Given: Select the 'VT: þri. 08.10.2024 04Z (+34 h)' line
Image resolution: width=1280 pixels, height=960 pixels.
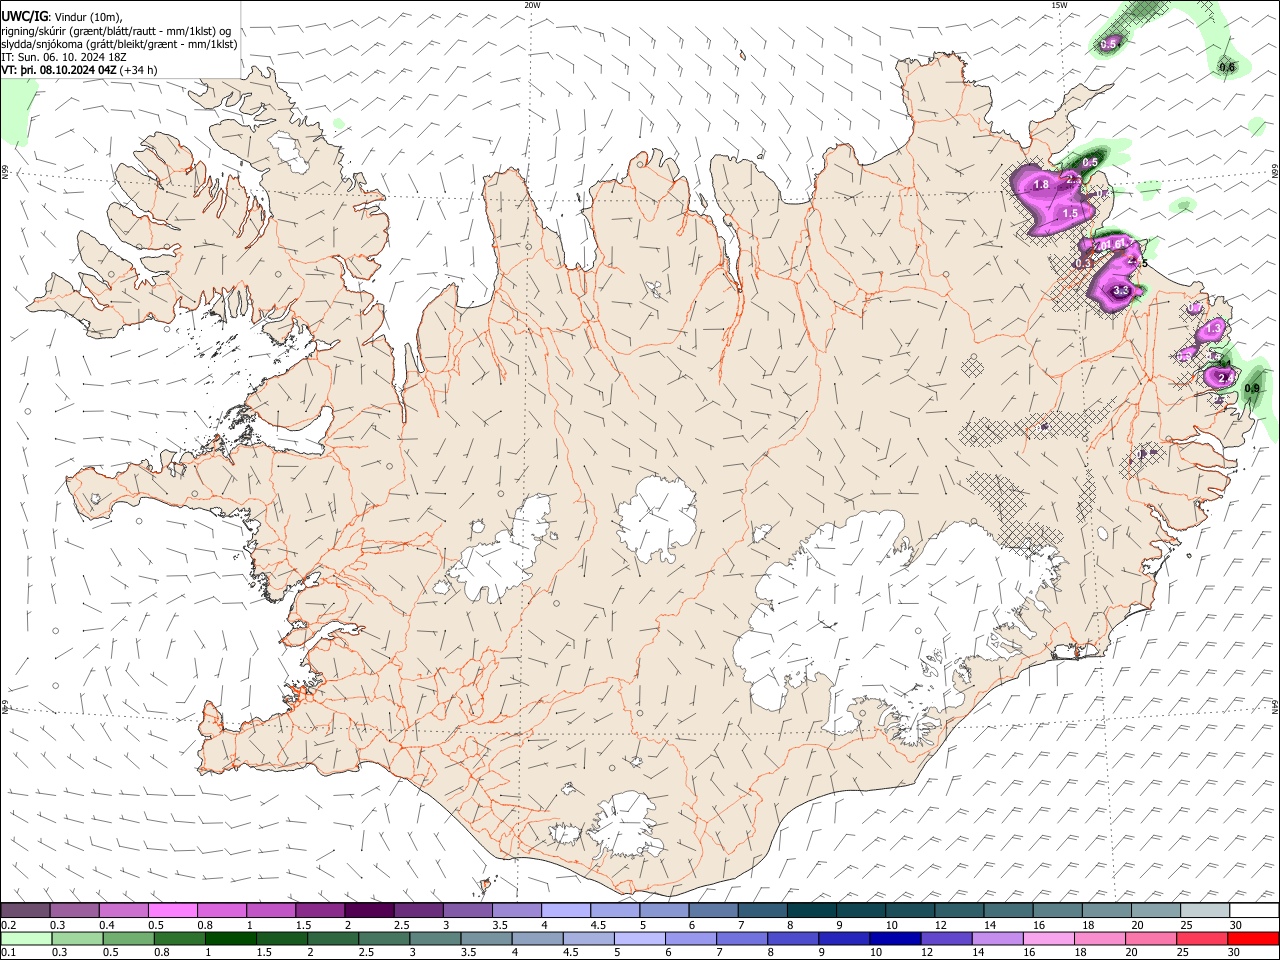Looking at the screenshot, I should (79, 70).
